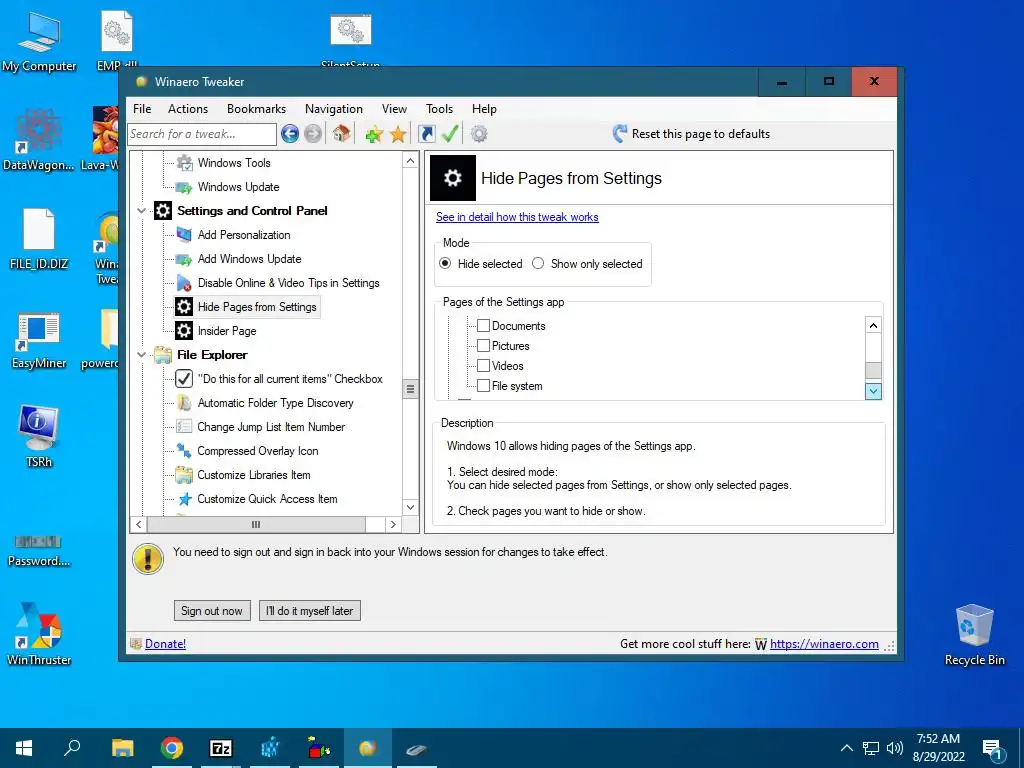Viewport: 1024px width, 768px height.
Task: Click the grayed Forward navigation arrow
Action: click(313, 134)
